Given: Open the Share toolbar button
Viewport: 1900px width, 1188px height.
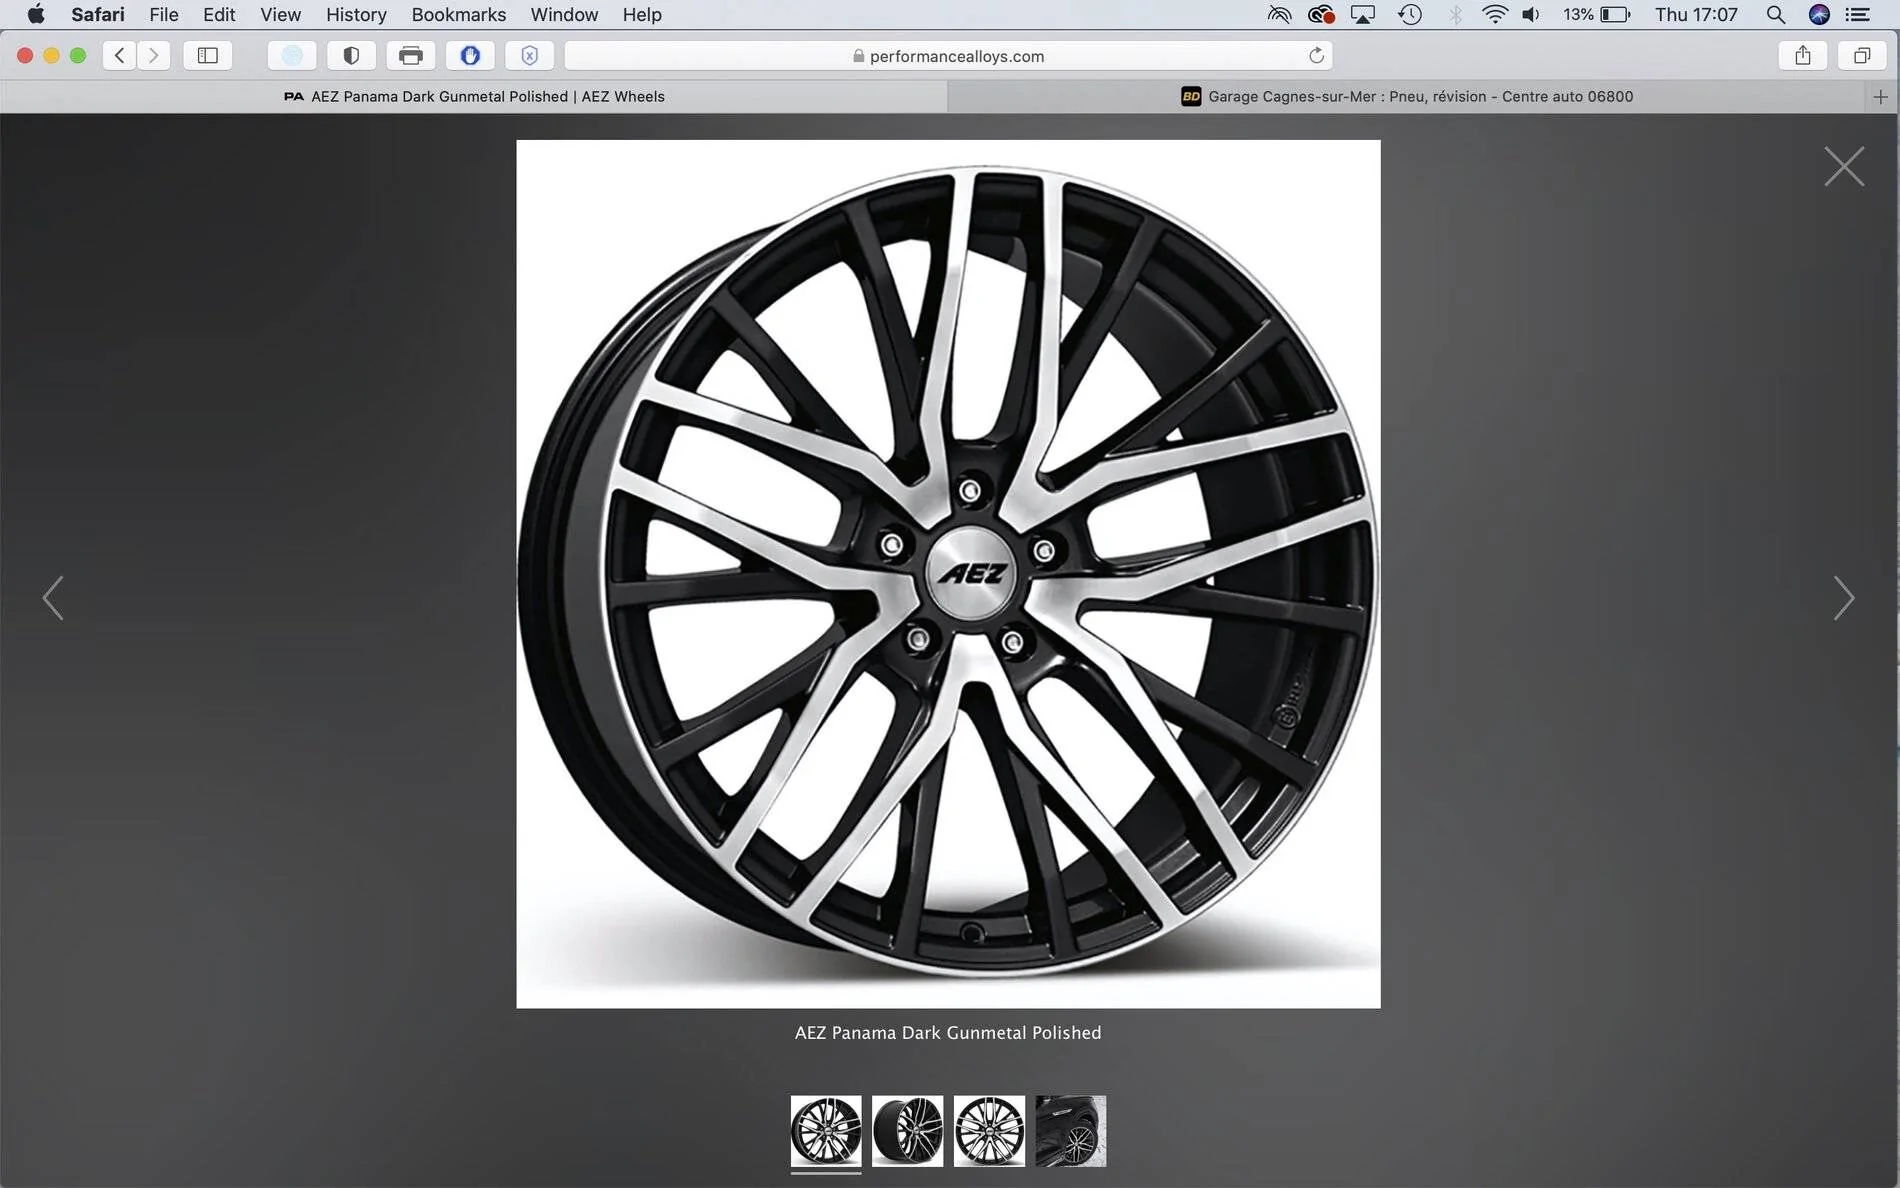Looking at the screenshot, I should pyautogui.click(x=1803, y=56).
